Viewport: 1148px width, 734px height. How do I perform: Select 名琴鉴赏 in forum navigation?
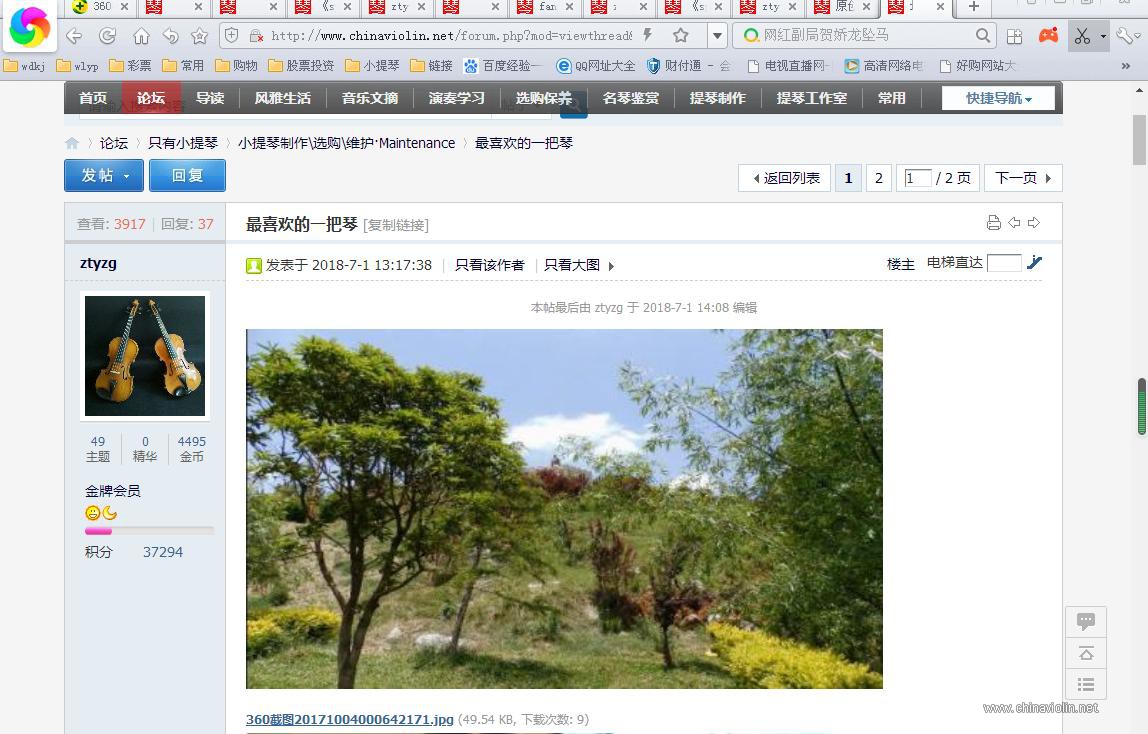[631, 98]
